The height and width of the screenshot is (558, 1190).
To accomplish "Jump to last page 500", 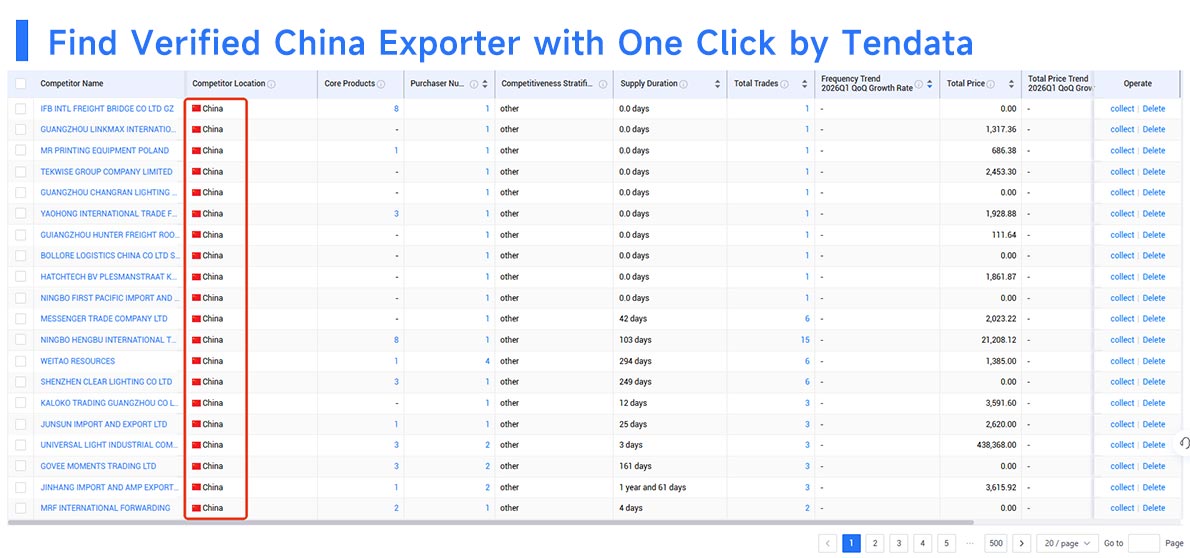I will [x=996, y=544].
